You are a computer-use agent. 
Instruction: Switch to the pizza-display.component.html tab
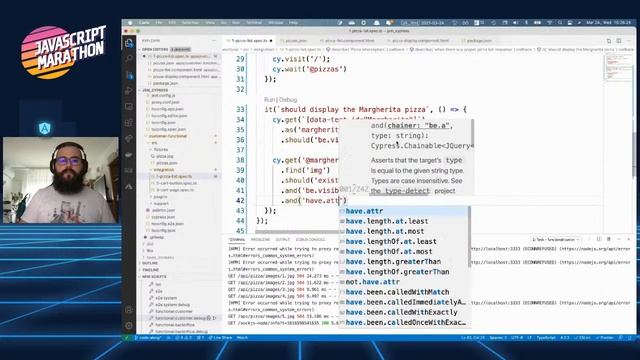click(x=420, y=41)
